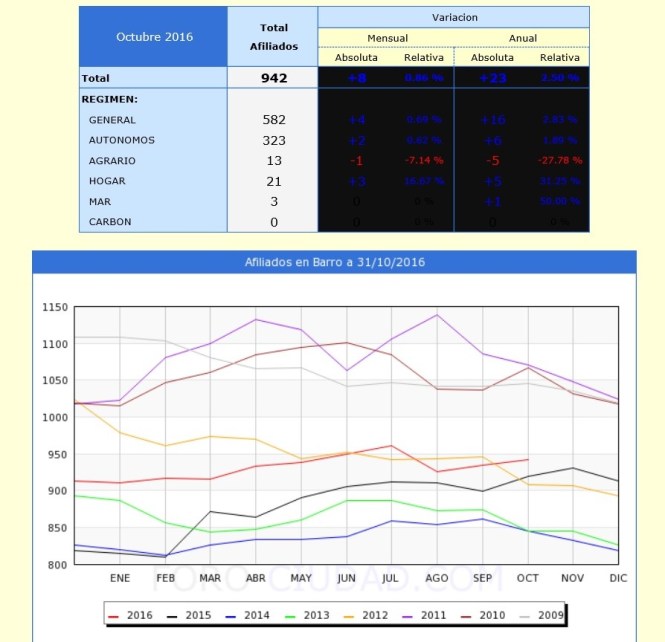
Task: Select the Variacion header
Action: (x=454, y=17)
